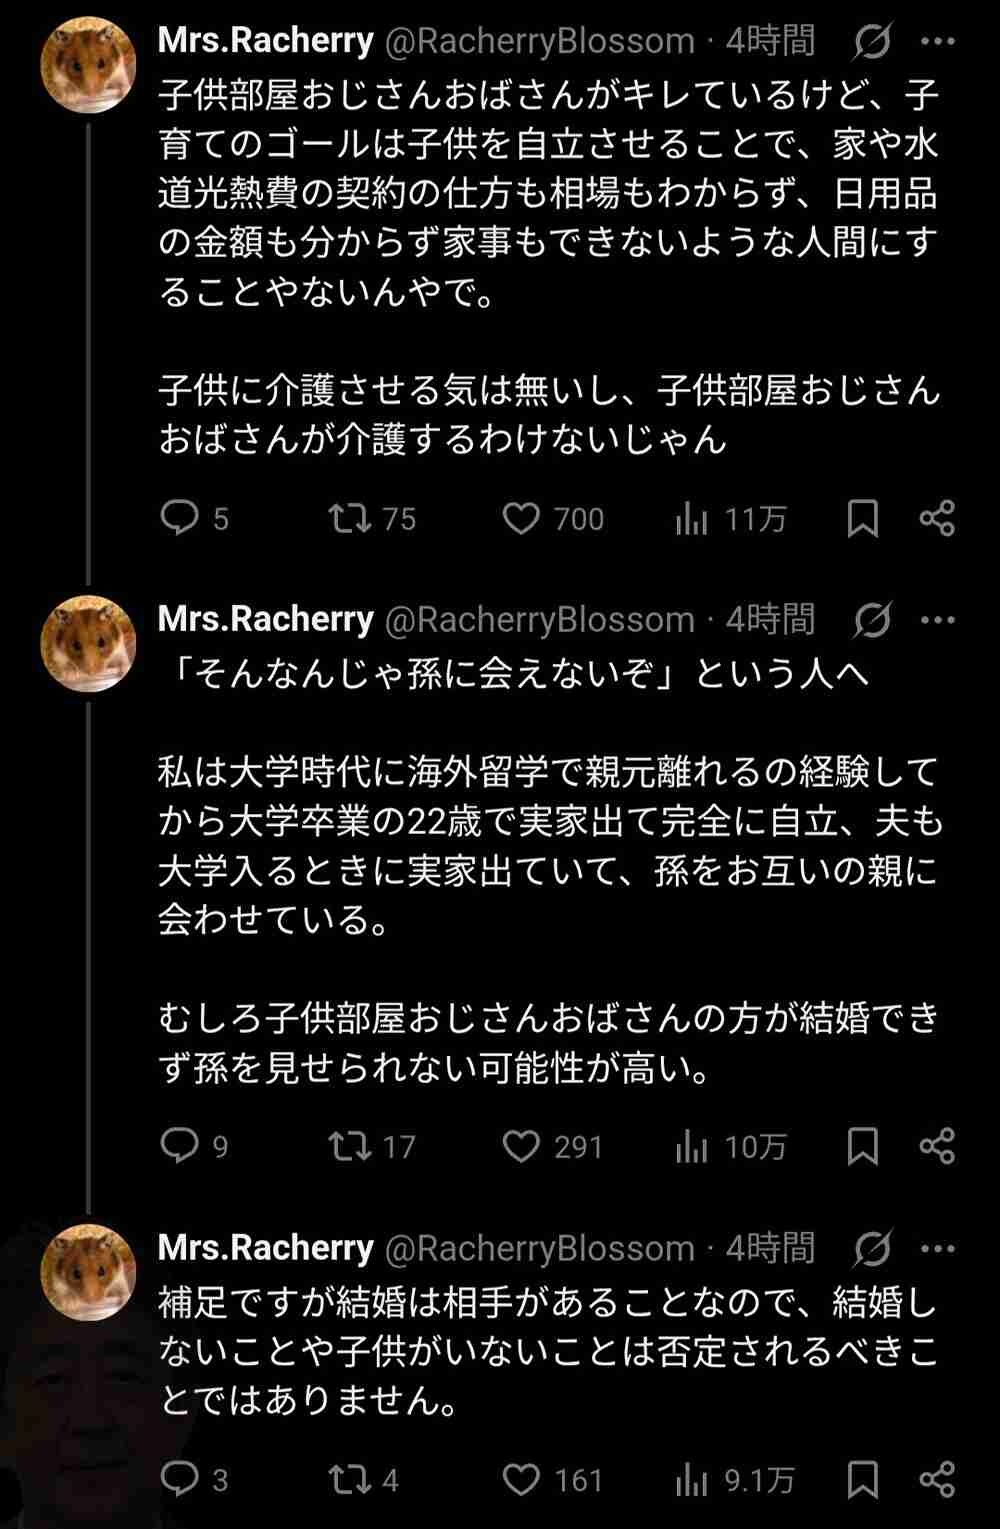Screen dimensions: 1000x1529
Task: Open @RacherryBlossom profile from first tweet handle
Action: coord(540,42)
